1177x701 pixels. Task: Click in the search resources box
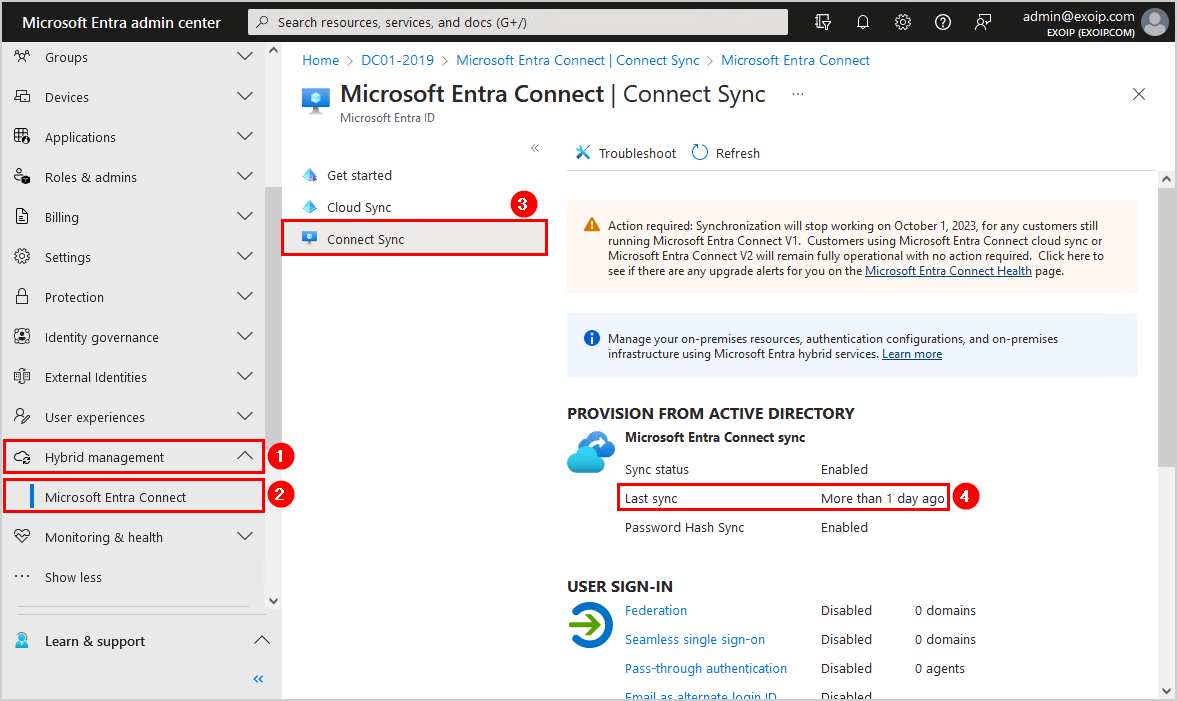pyautogui.click(x=518, y=22)
